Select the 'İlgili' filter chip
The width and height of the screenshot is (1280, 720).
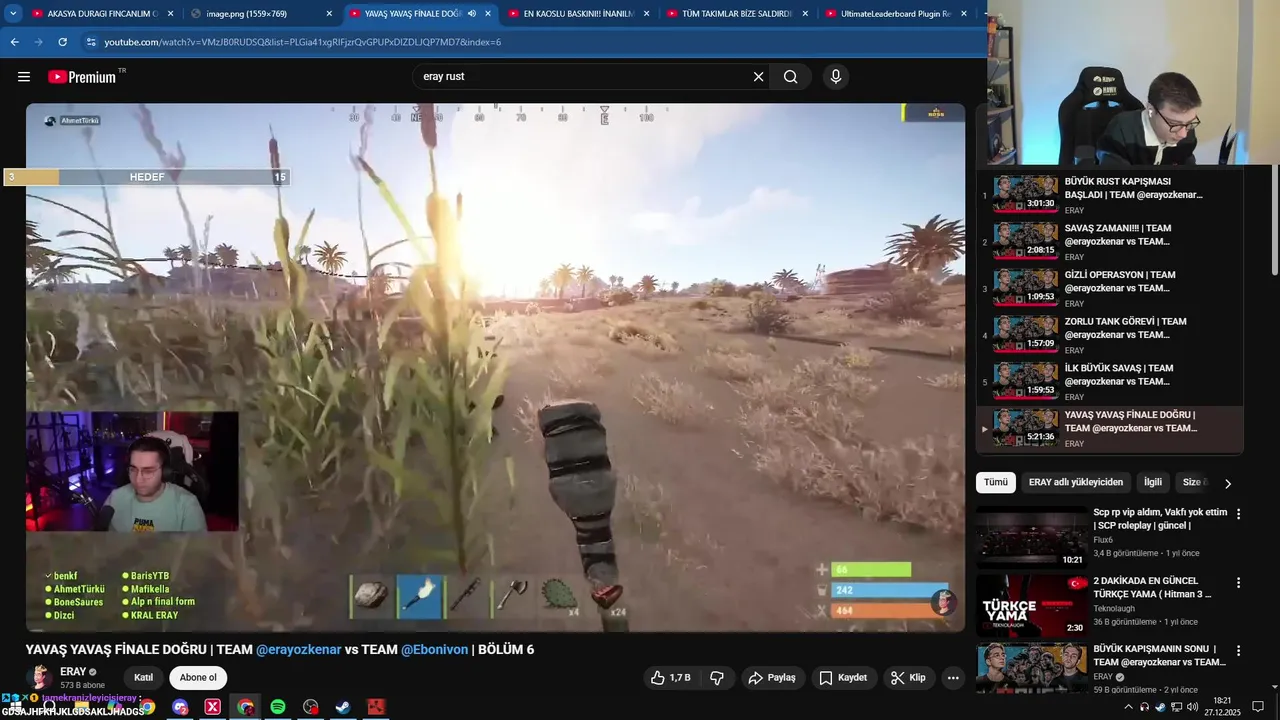tap(1153, 482)
